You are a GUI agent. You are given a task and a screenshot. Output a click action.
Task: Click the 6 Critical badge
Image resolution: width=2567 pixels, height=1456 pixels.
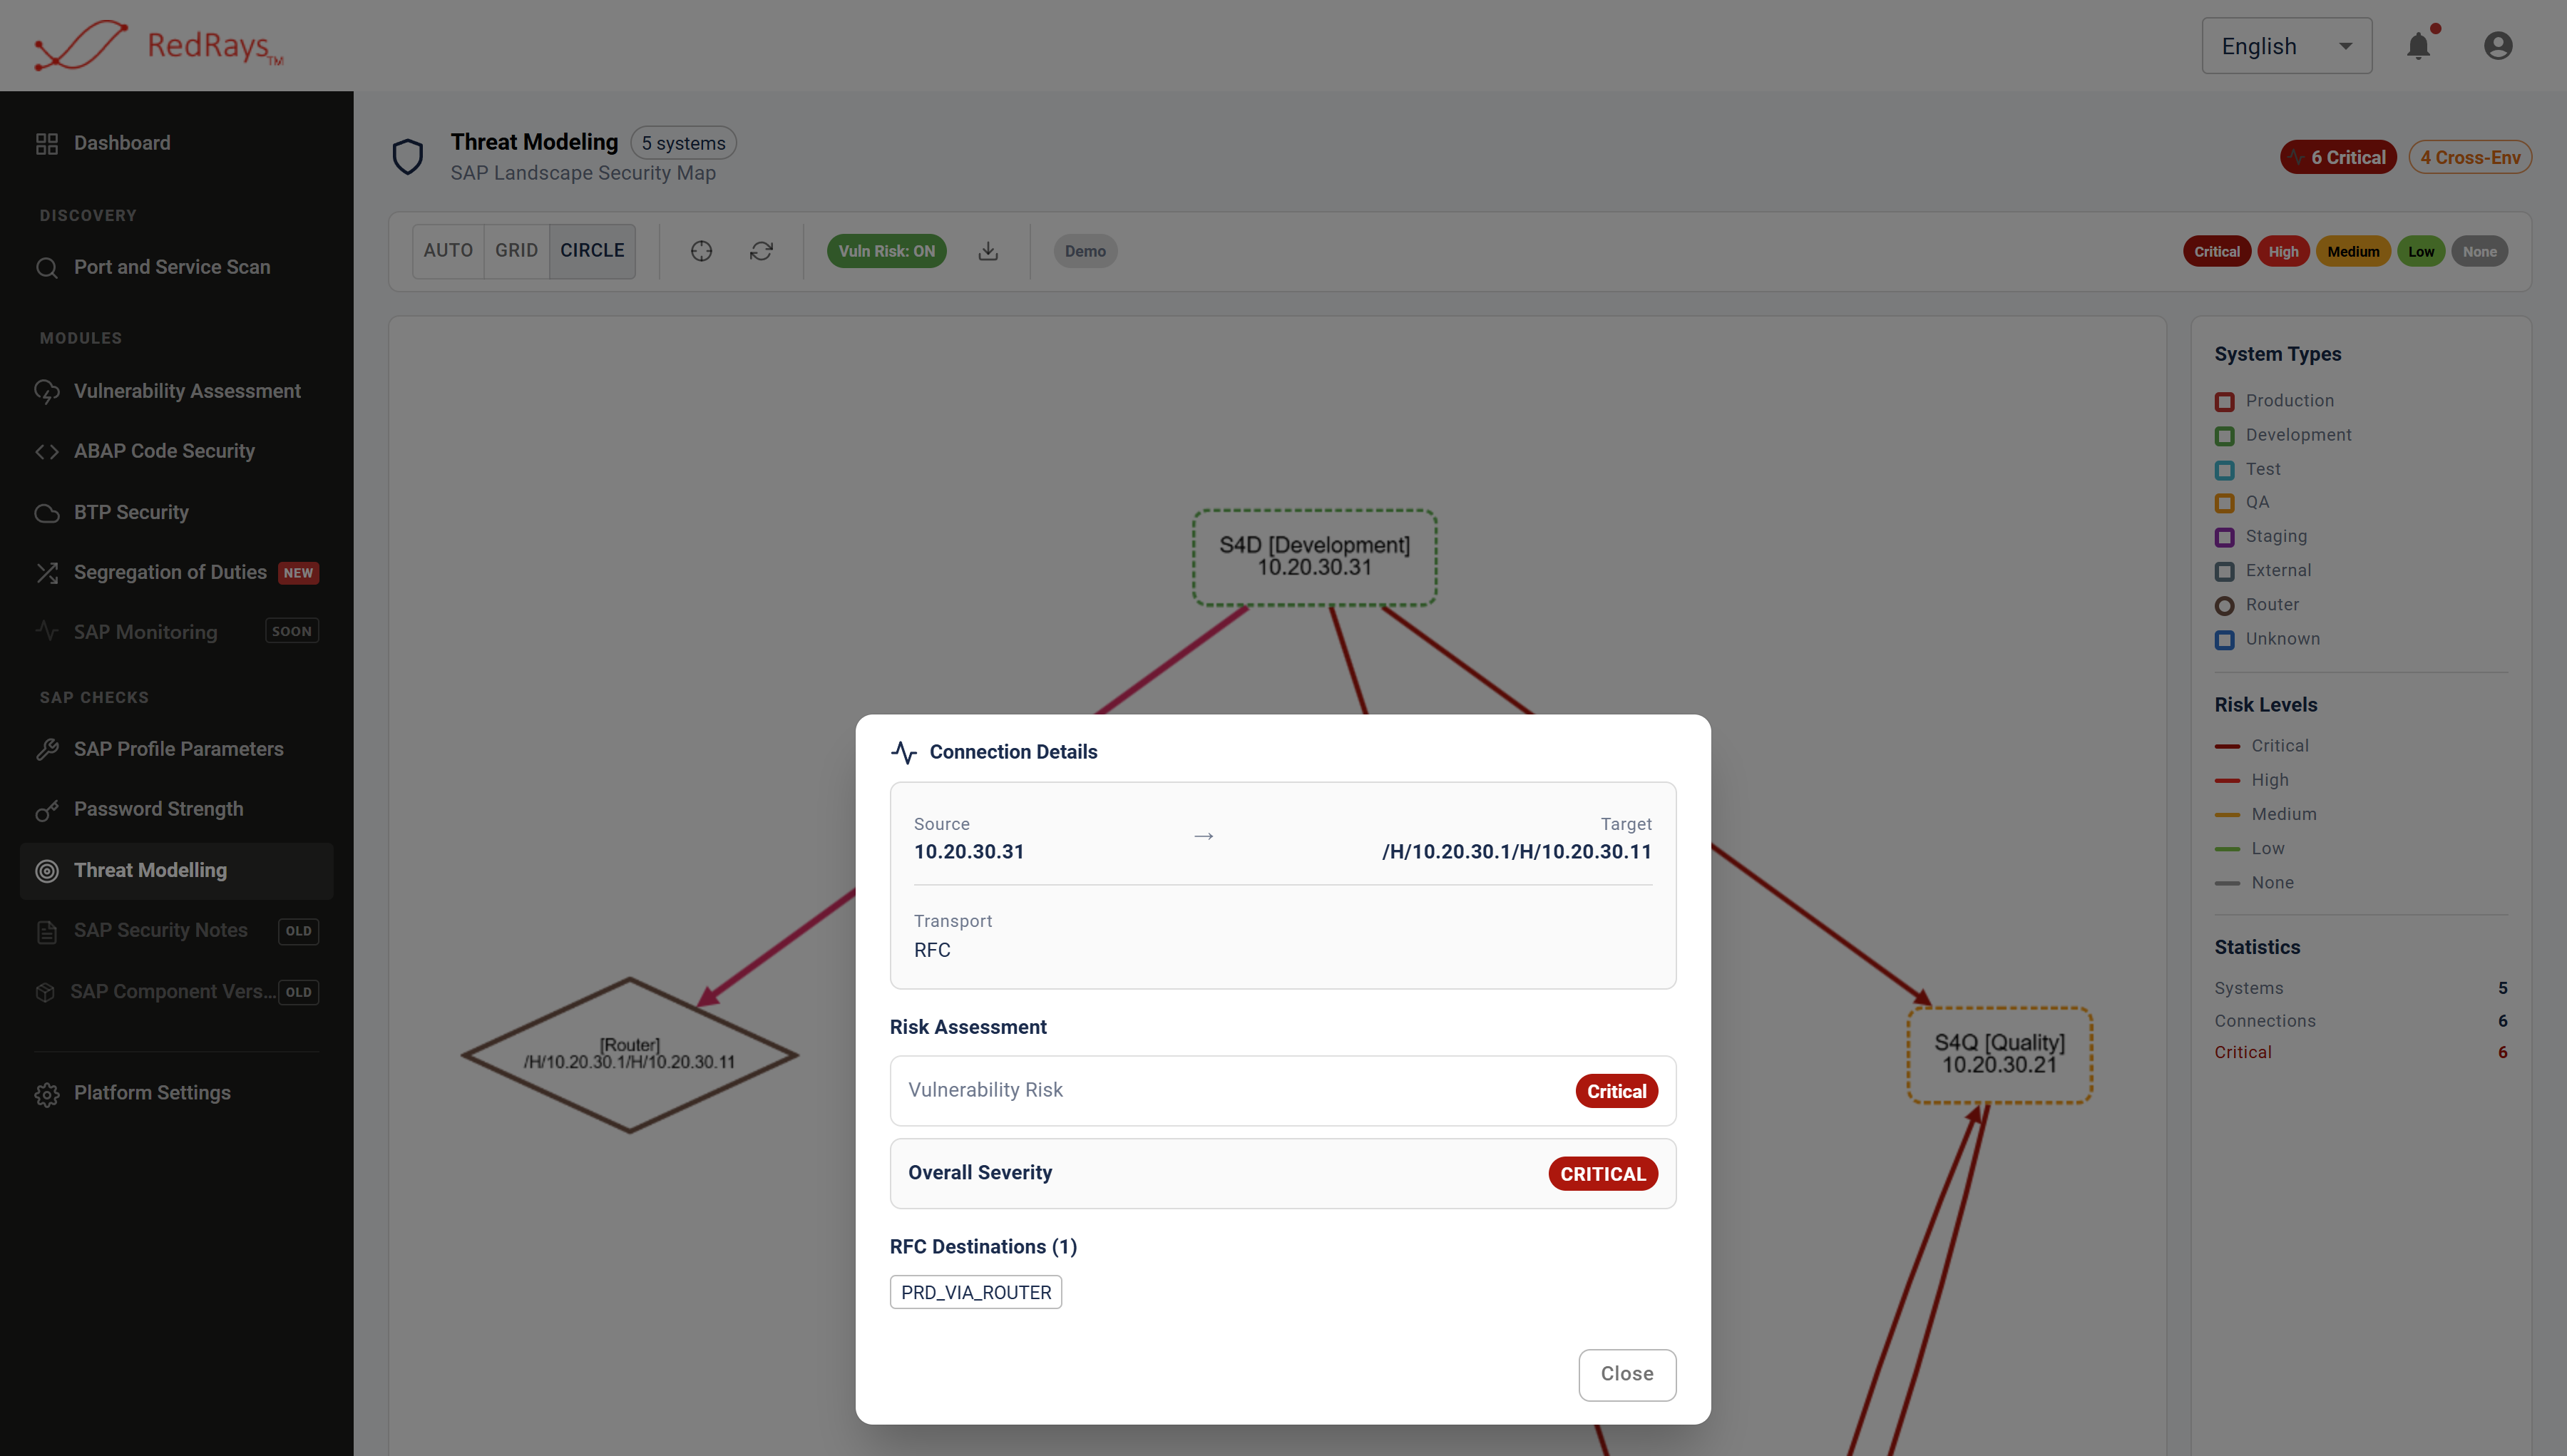(2338, 157)
